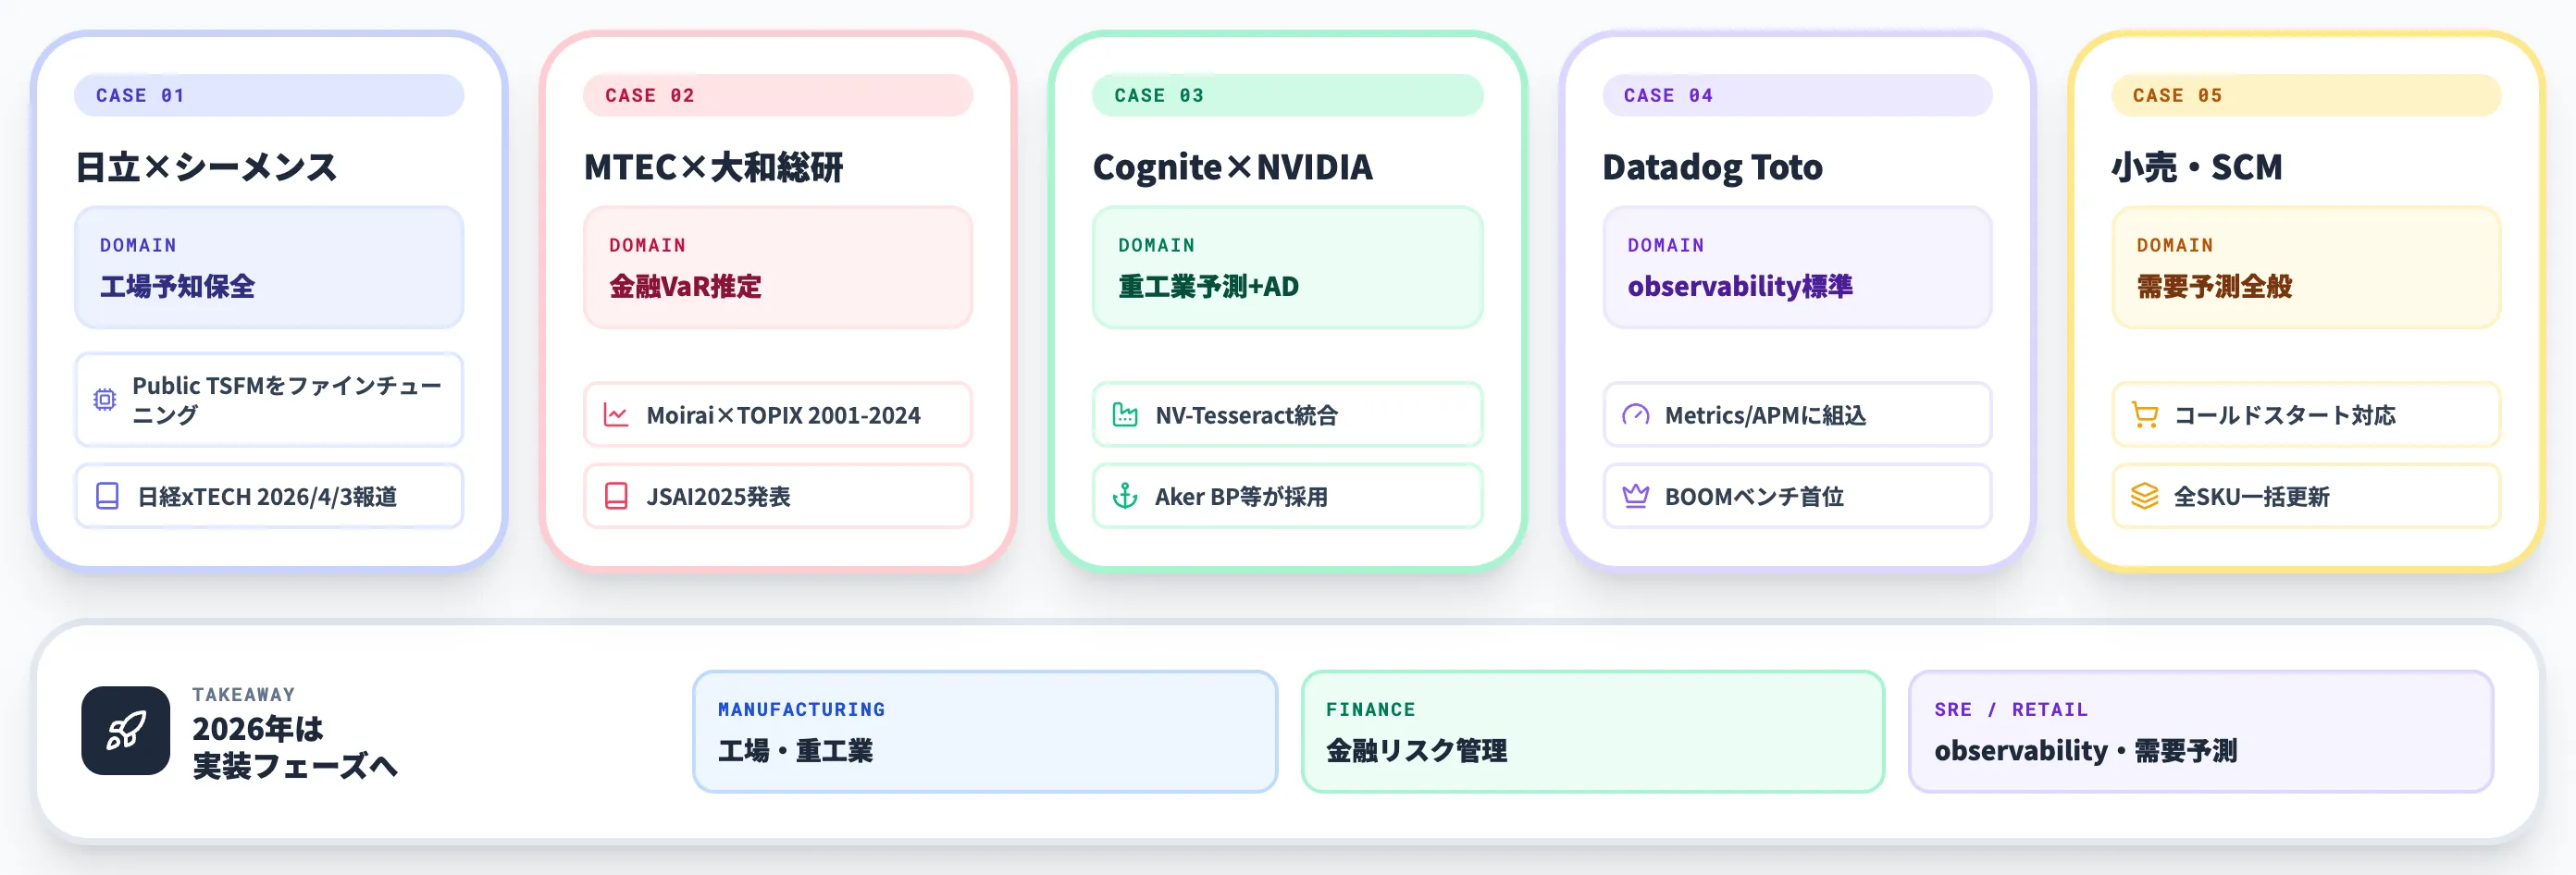
Task: Click the 日立×シーメンス heading
Action: 206,167
